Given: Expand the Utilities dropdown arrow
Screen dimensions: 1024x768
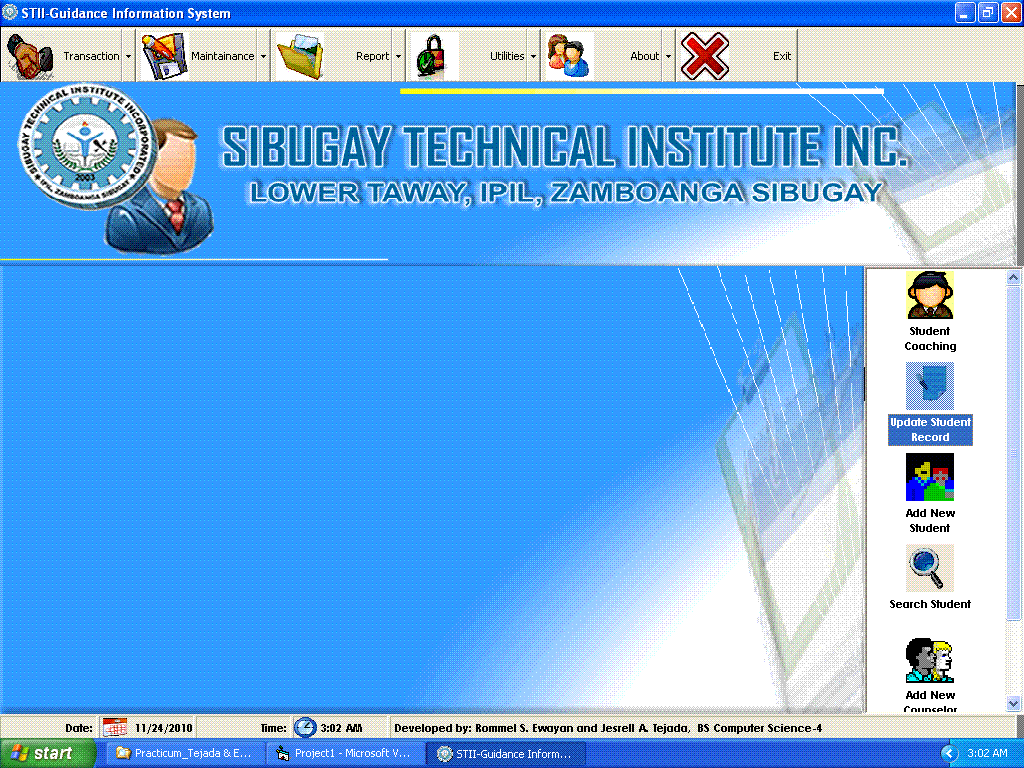Looking at the screenshot, I should click(533, 56).
